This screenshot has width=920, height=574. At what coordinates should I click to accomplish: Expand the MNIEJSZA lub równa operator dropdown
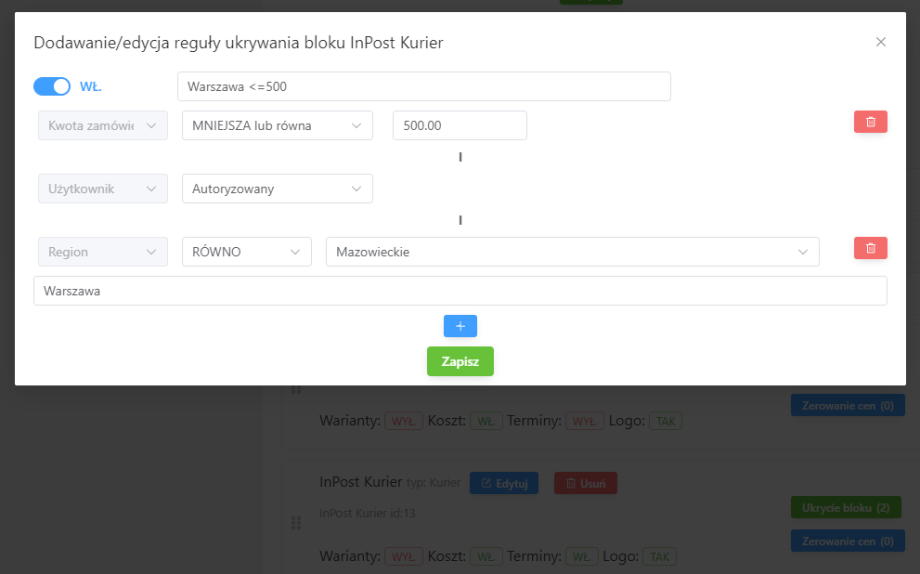tap(277, 126)
